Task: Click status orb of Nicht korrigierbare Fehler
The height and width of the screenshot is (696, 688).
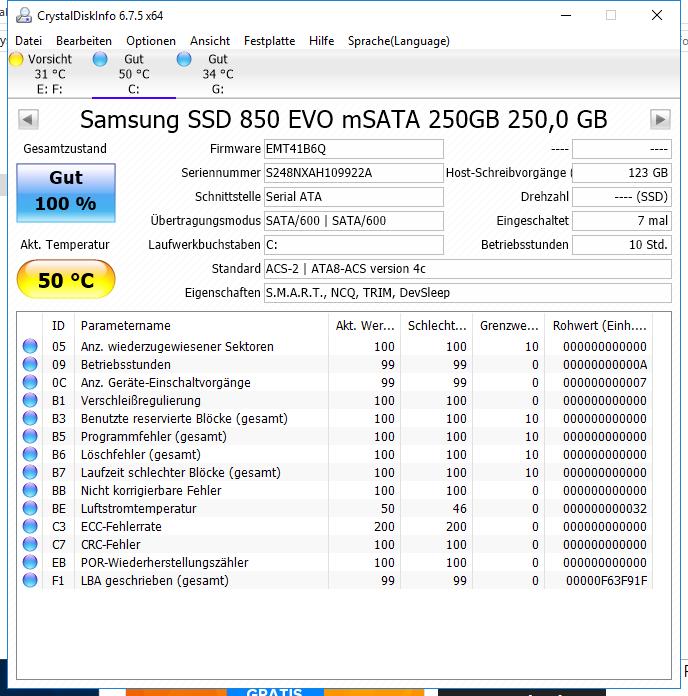Action: [x=30, y=490]
